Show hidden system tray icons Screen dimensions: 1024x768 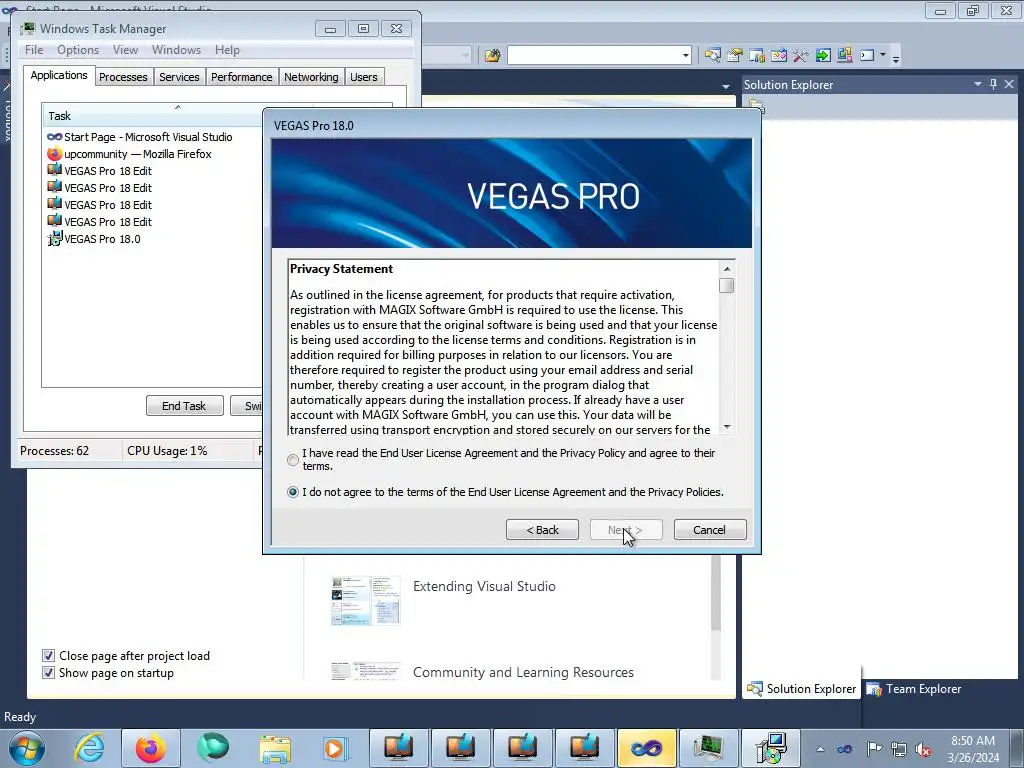[820, 749]
